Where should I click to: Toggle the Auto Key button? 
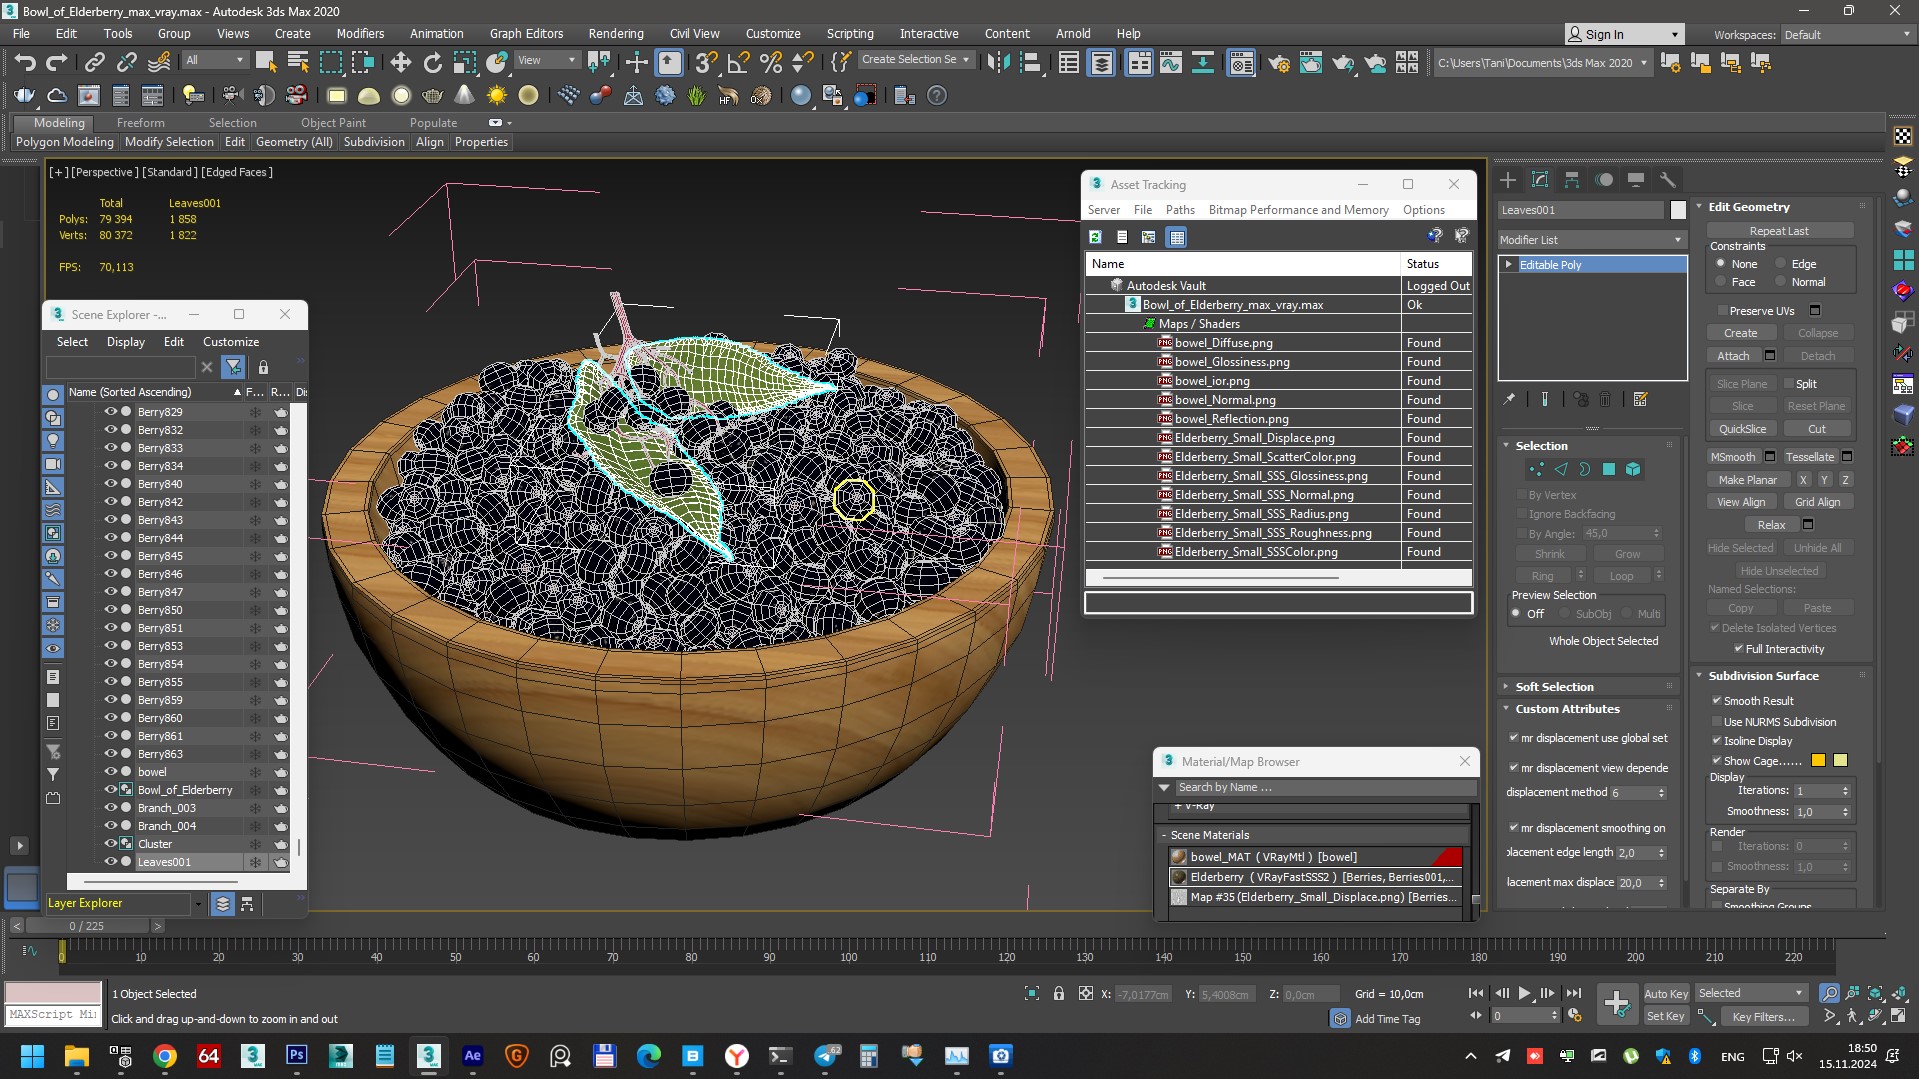click(1666, 994)
